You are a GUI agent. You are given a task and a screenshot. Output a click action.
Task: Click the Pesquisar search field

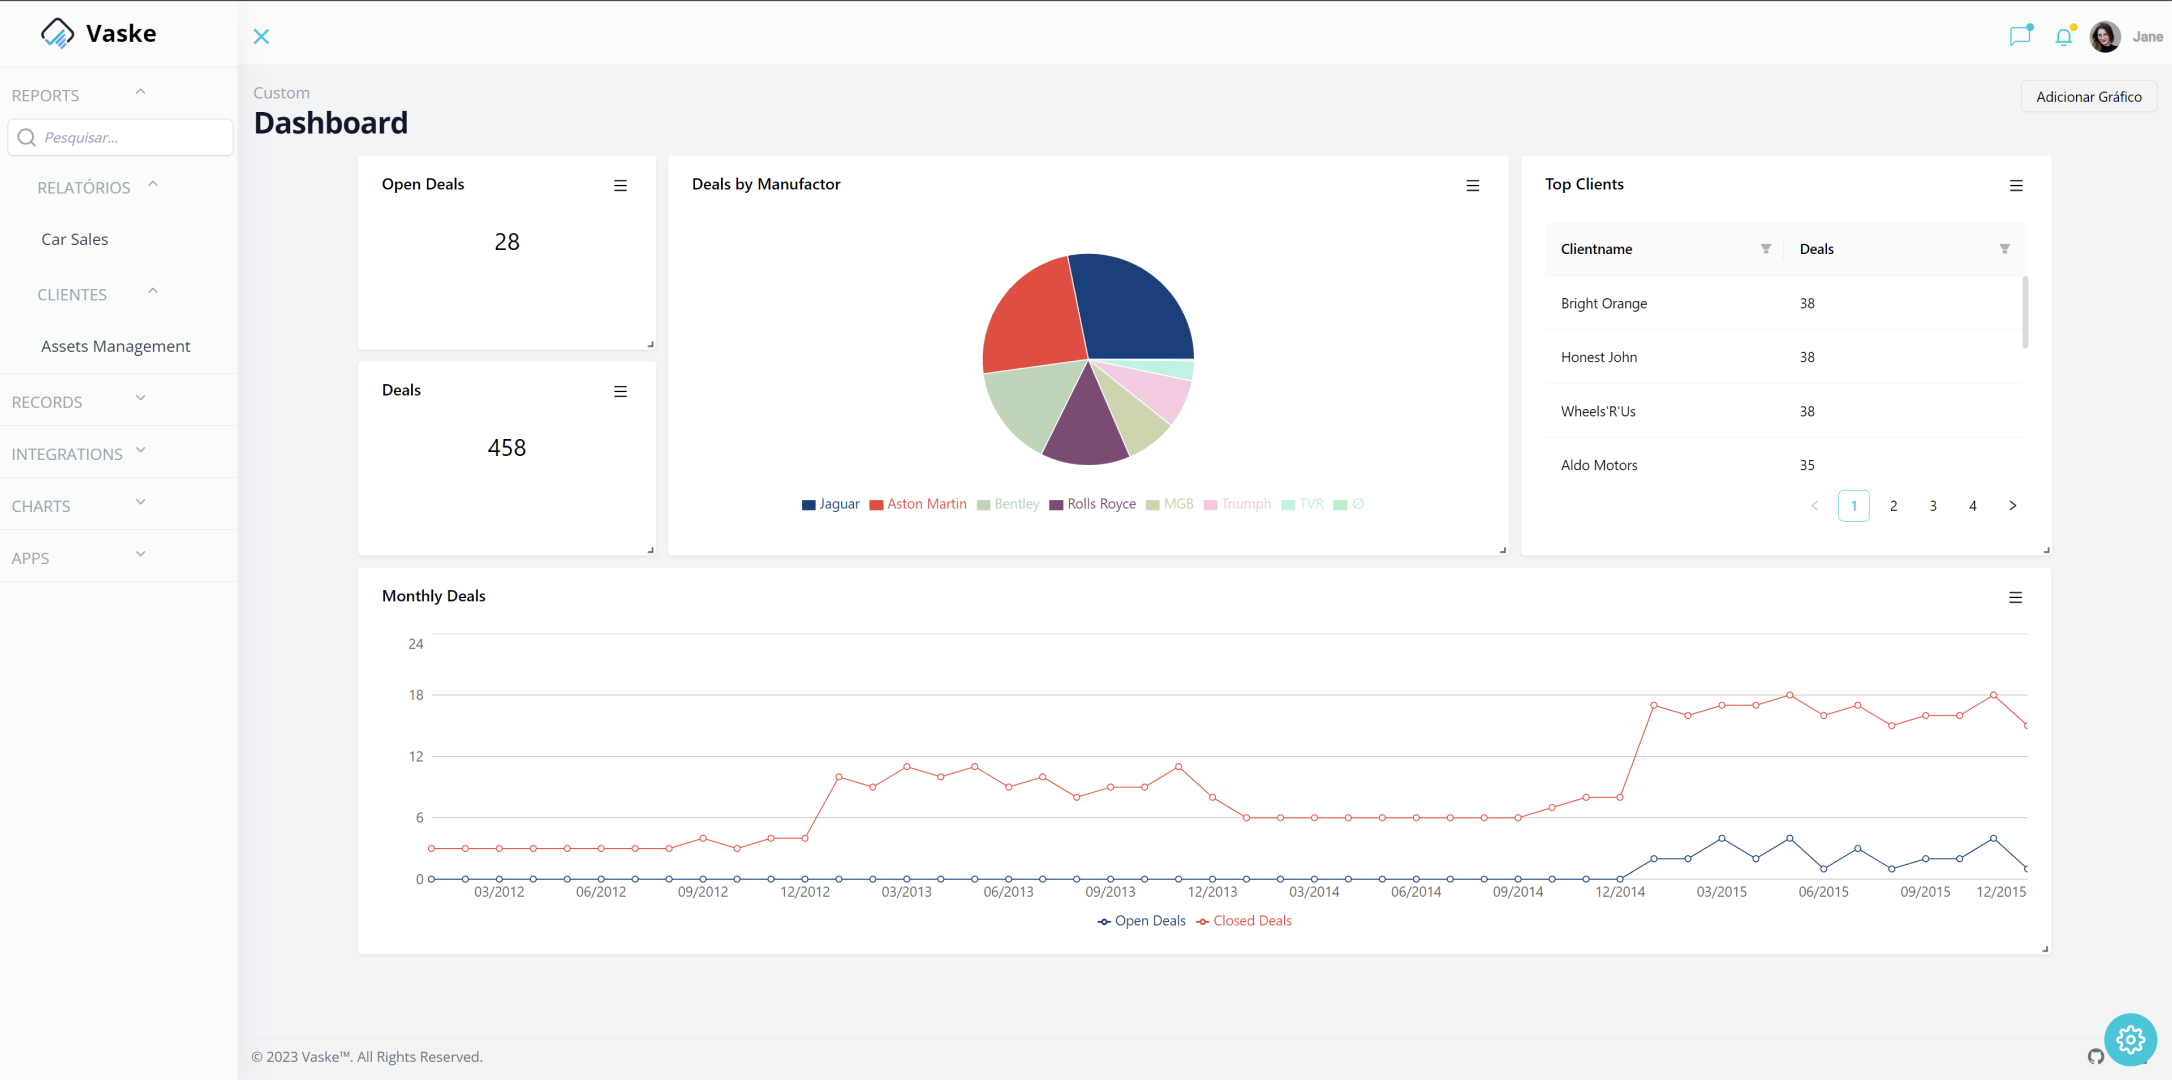(130, 138)
